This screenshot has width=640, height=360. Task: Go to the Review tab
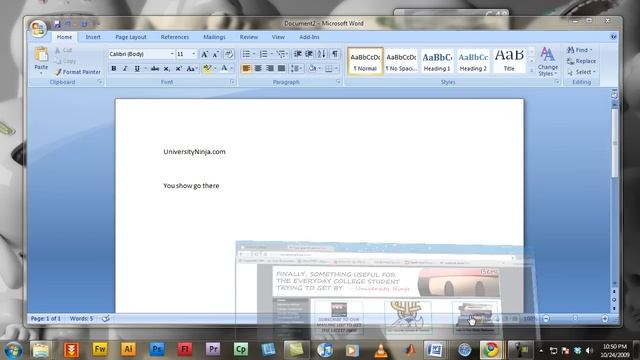(249, 37)
